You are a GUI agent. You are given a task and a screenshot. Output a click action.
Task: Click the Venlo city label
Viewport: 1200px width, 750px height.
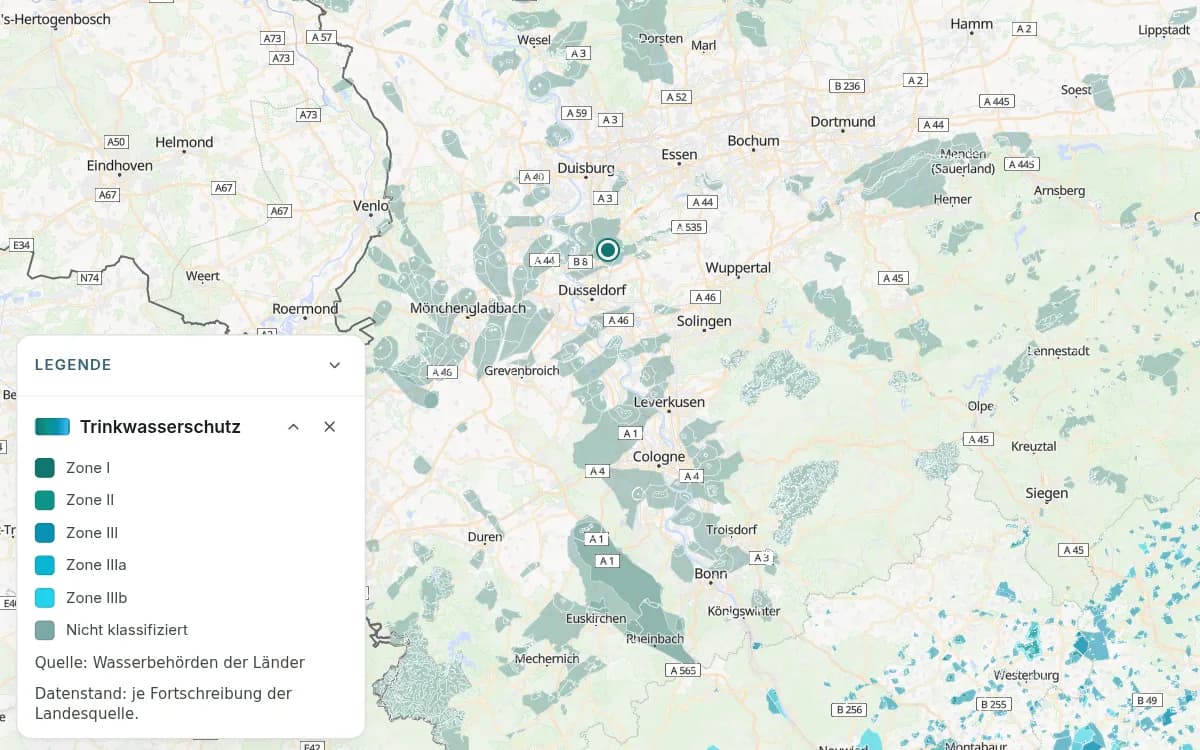click(371, 206)
